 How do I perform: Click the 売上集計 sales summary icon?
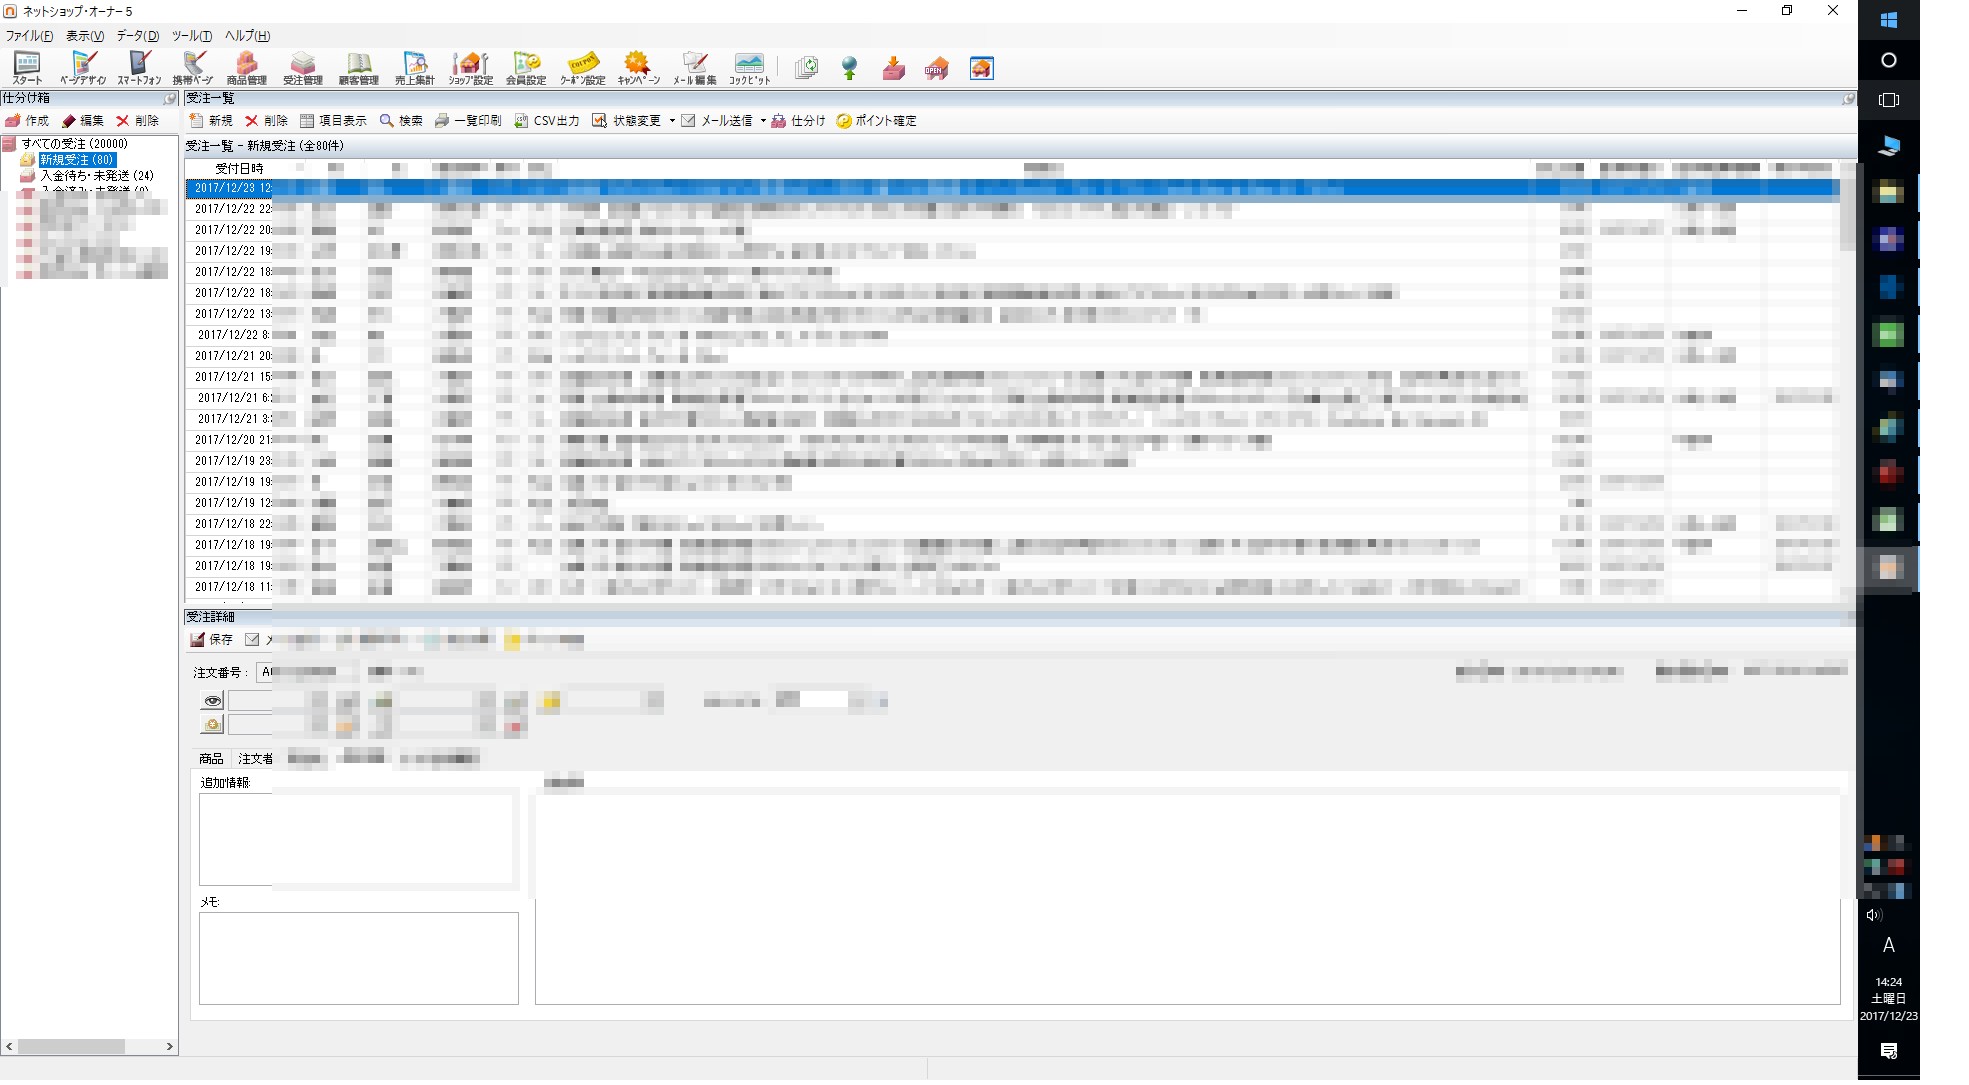[414, 68]
